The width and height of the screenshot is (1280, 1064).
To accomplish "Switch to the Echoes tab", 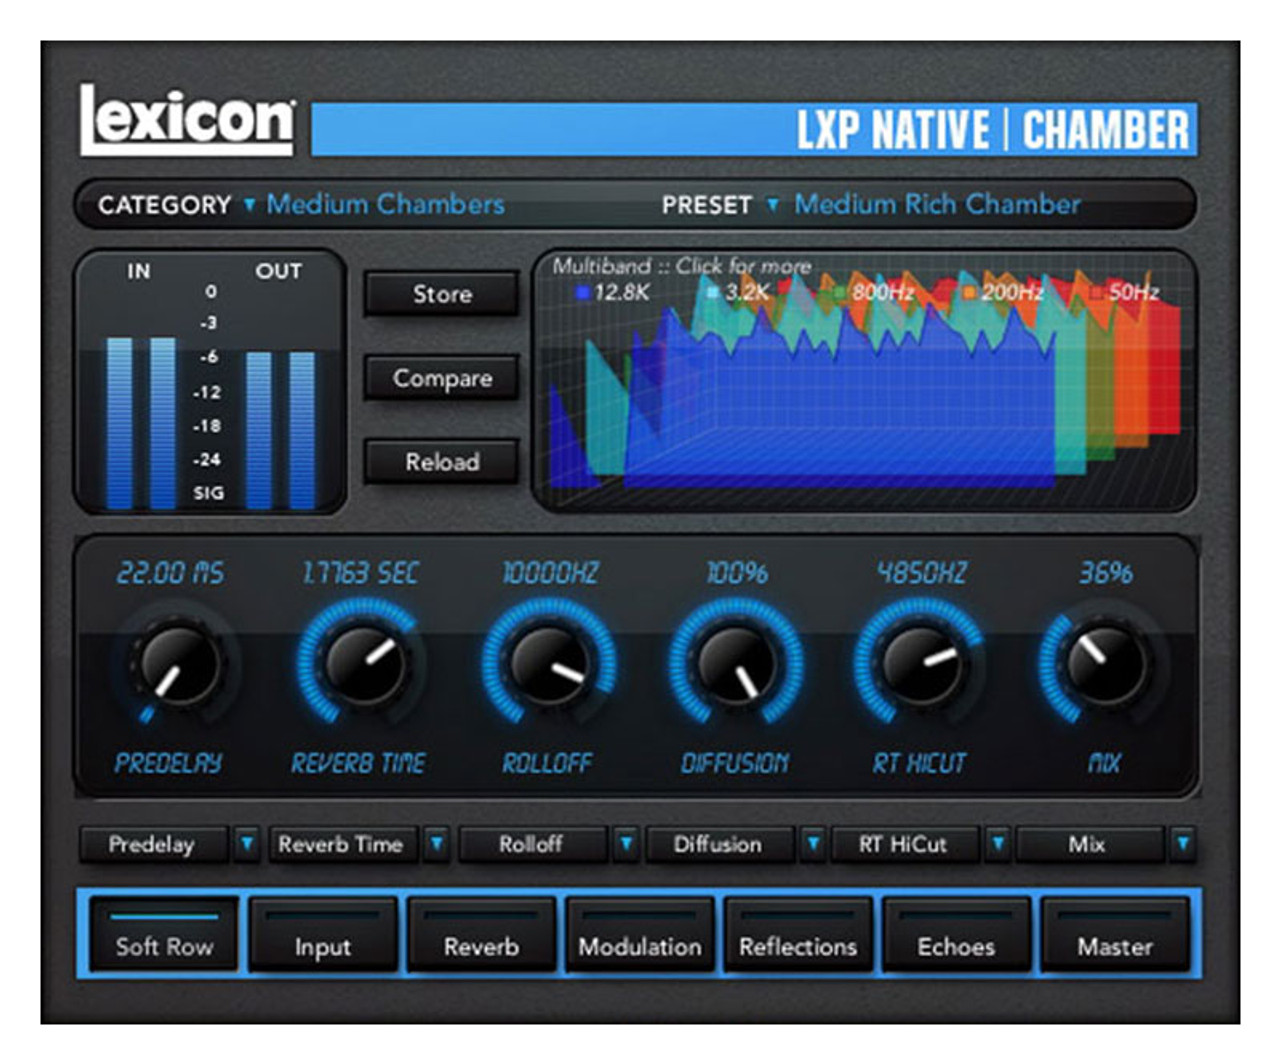I will point(956,934).
